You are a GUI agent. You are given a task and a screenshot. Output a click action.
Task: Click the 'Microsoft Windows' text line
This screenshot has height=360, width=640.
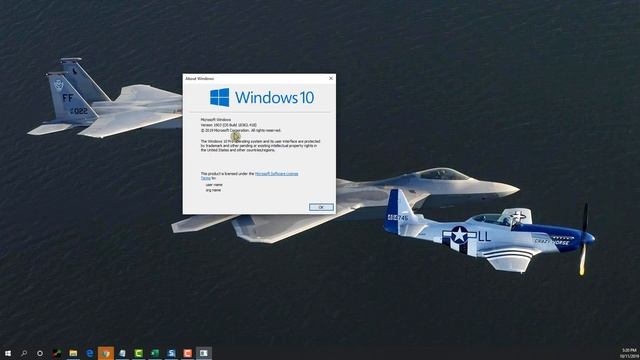216,120
